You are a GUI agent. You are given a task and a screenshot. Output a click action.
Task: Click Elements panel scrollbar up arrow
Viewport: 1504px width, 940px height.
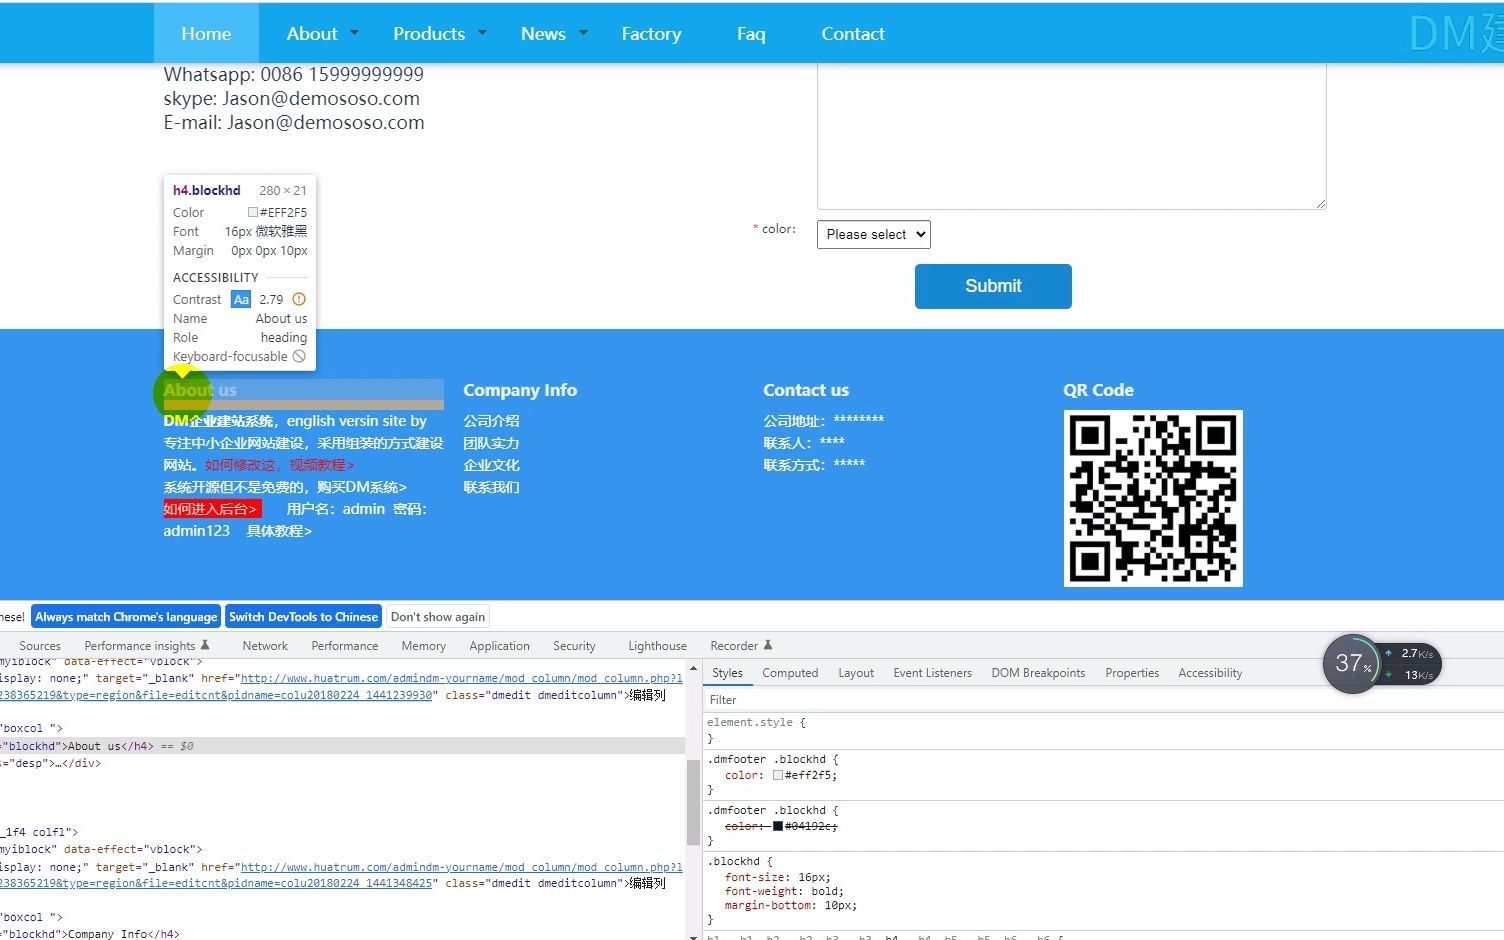693,666
